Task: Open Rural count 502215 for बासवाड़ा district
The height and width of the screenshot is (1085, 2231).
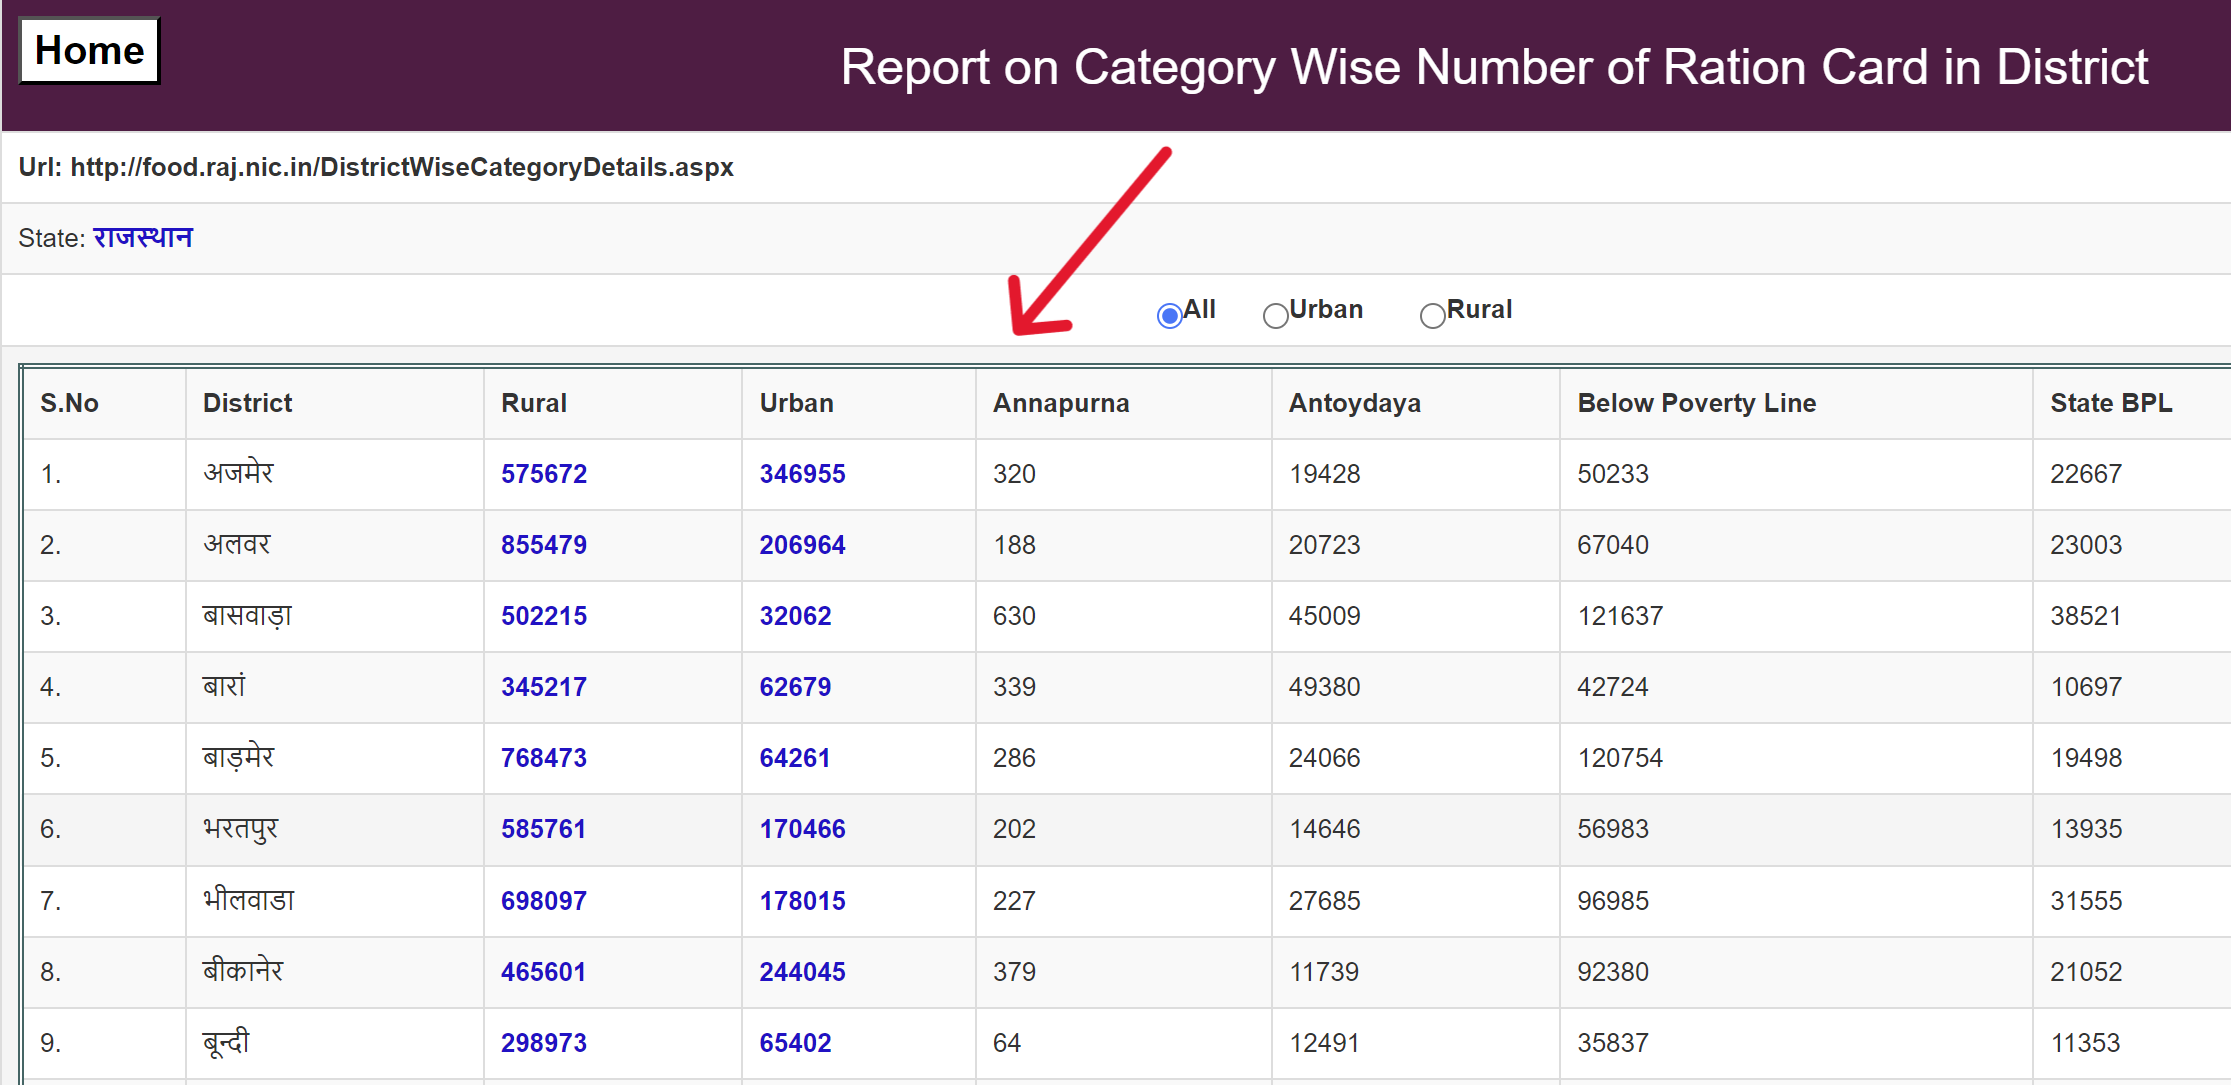Action: point(543,616)
